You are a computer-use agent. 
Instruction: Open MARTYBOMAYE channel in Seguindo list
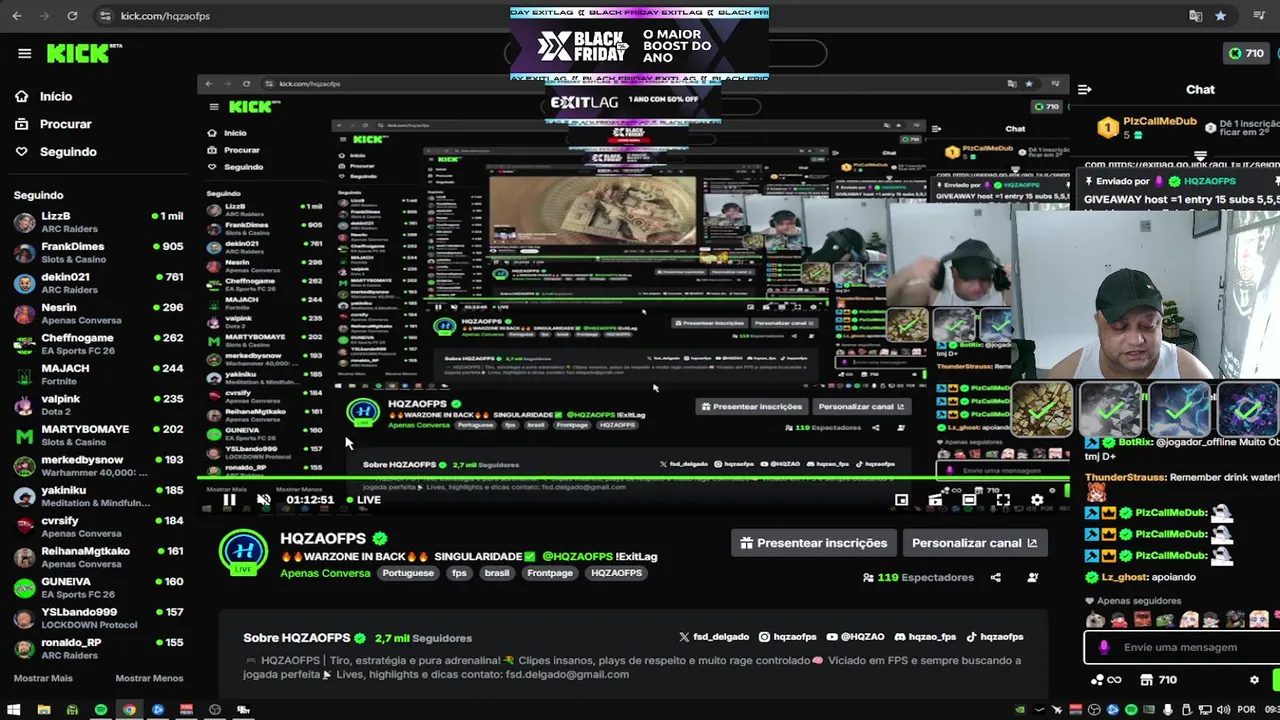point(98,435)
